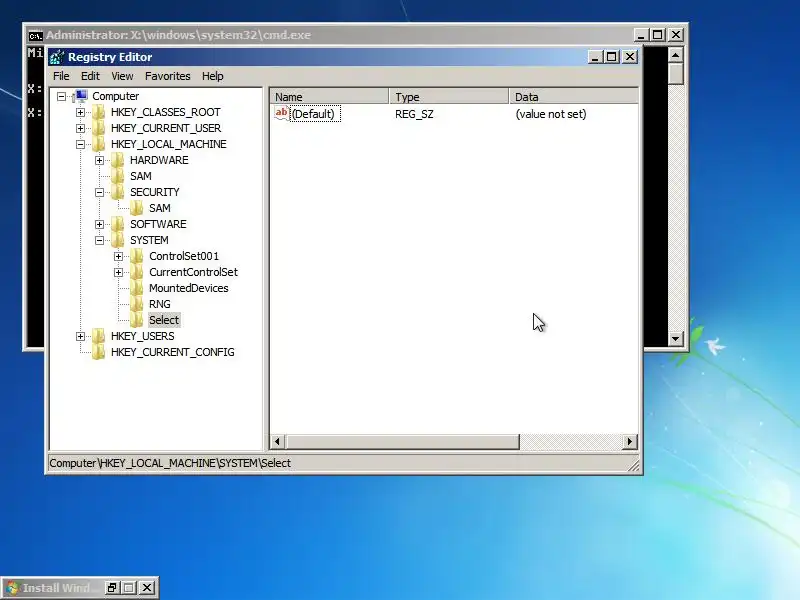Expand the HKEY_CURRENT_USER node
This screenshot has height=600, width=800.
pos(81,128)
